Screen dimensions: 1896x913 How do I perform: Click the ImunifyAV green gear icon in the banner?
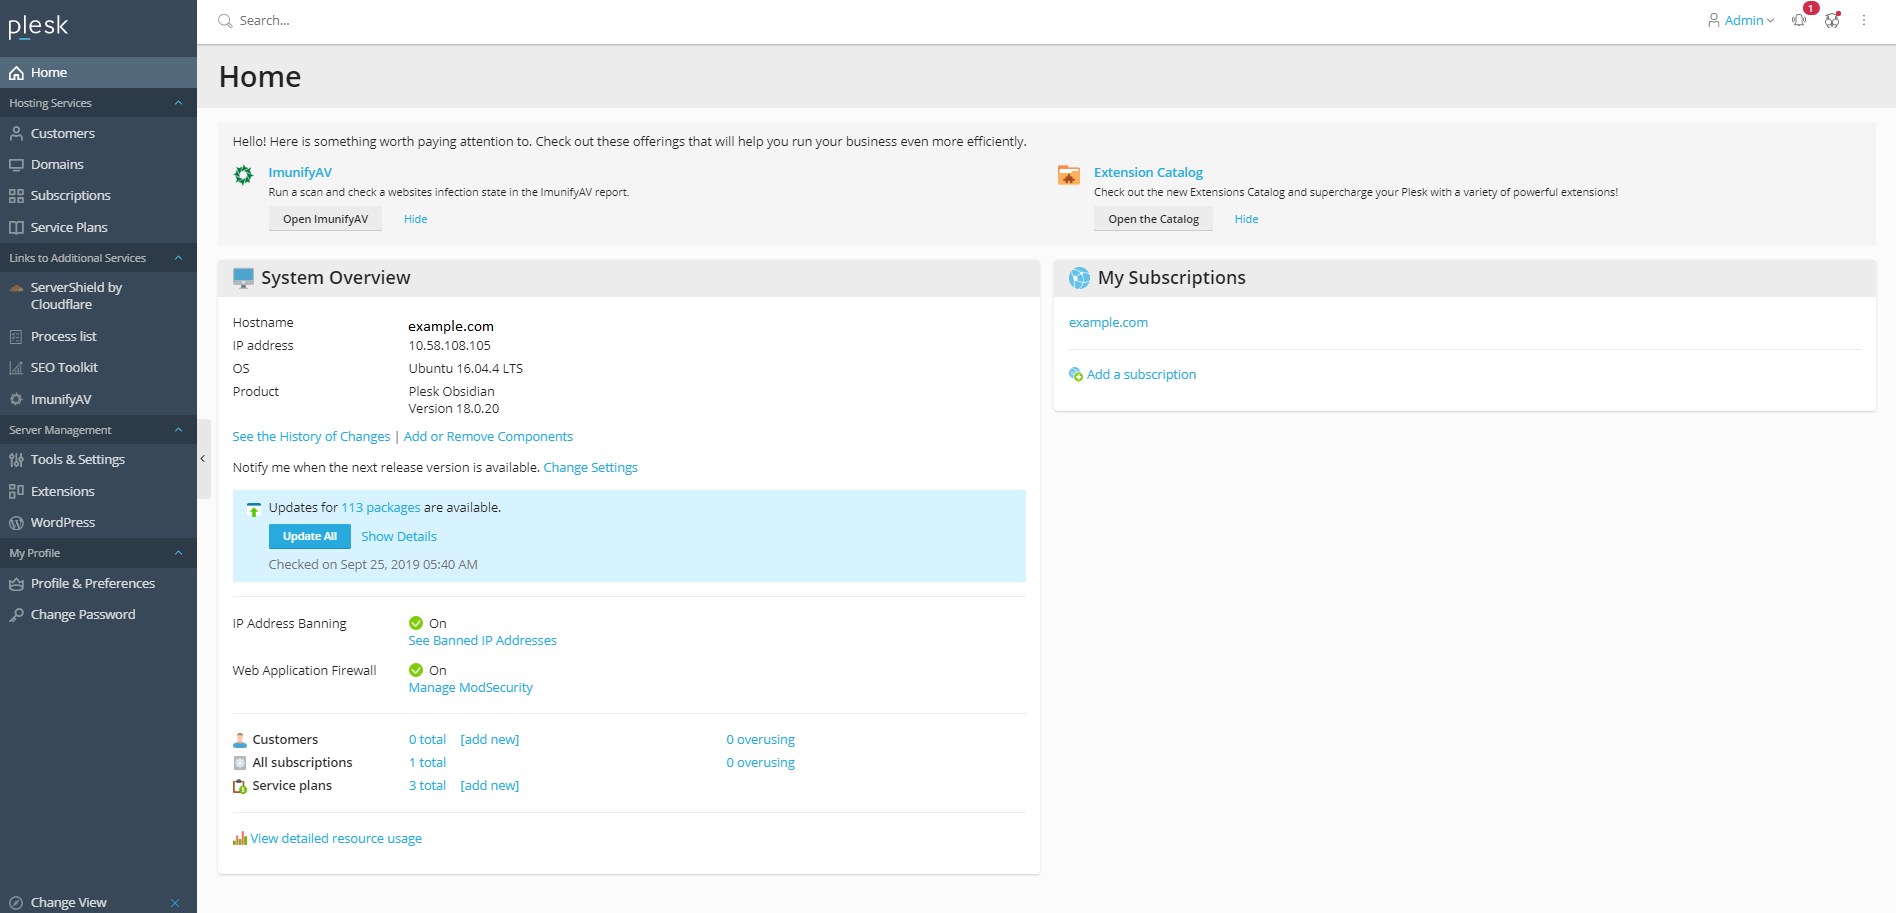point(243,176)
